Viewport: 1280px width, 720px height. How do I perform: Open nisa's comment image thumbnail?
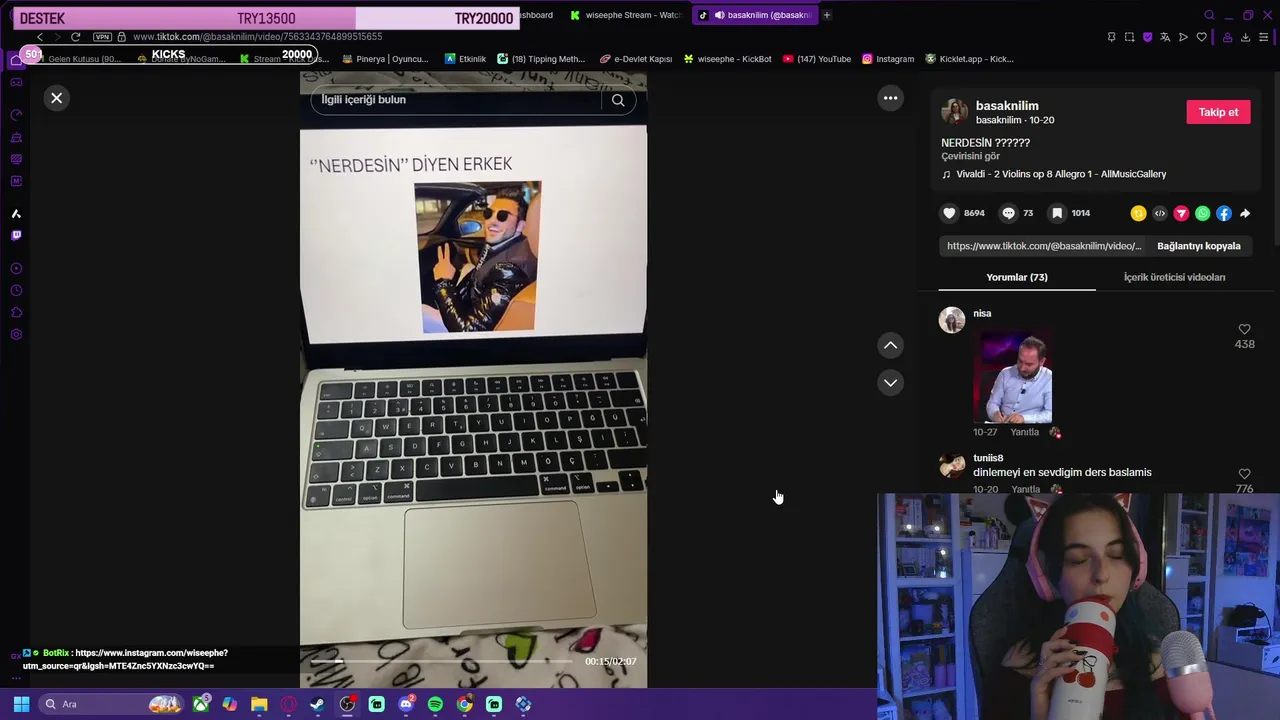[x=1013, y=379]
